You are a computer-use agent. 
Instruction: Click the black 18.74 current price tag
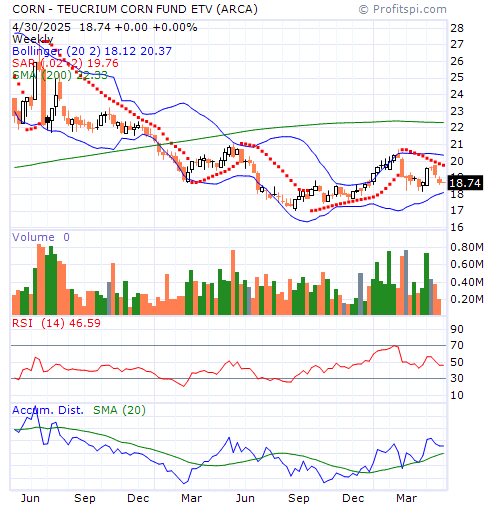click(x=465, y=183)
